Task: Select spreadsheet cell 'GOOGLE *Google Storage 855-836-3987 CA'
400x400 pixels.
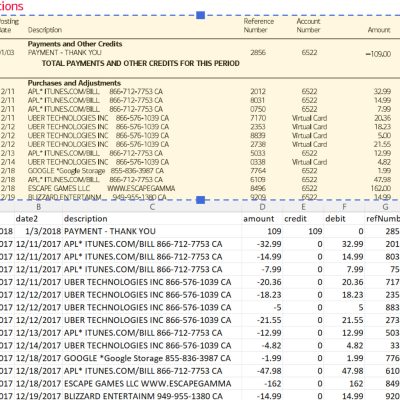Action: [152, 358]
